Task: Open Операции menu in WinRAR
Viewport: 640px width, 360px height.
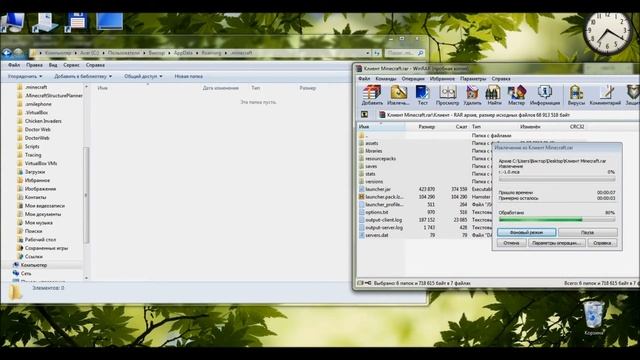Action: click(413, 79)
